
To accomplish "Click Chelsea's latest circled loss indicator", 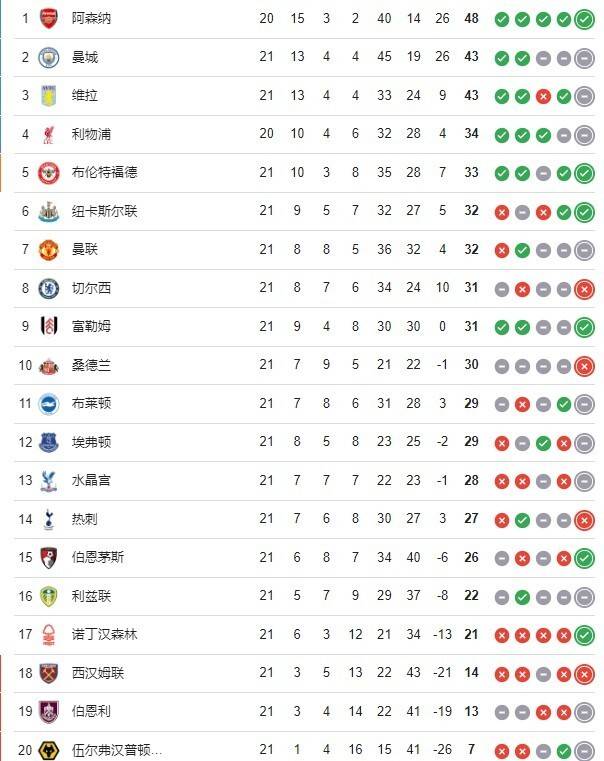I will (585, 288).
